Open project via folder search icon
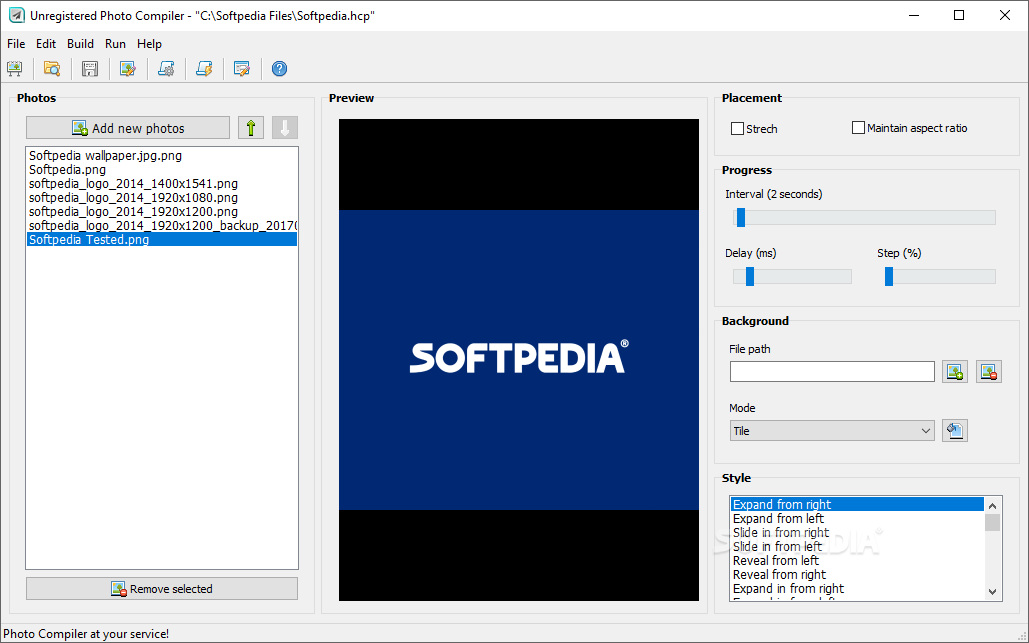The width and height of the screenshot is (1029, 643). (x=52, y=68)
